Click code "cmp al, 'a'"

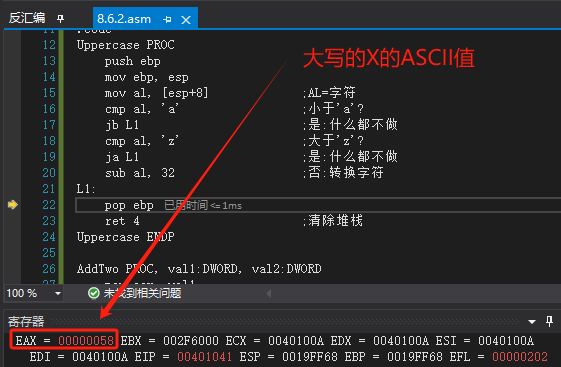pyautogui.click(x=142, y=109)
